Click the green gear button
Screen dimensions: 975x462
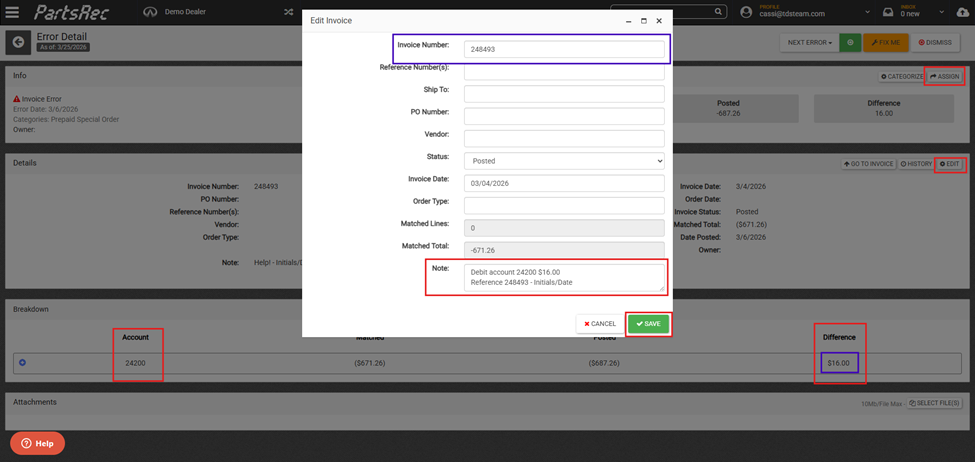coord(849,42)
